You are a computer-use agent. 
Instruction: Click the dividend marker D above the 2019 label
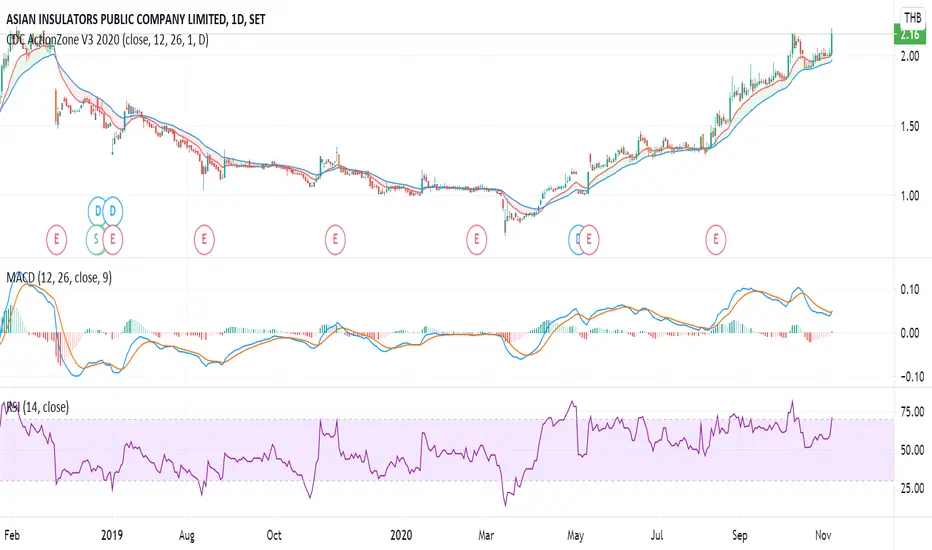pos(112,211)
